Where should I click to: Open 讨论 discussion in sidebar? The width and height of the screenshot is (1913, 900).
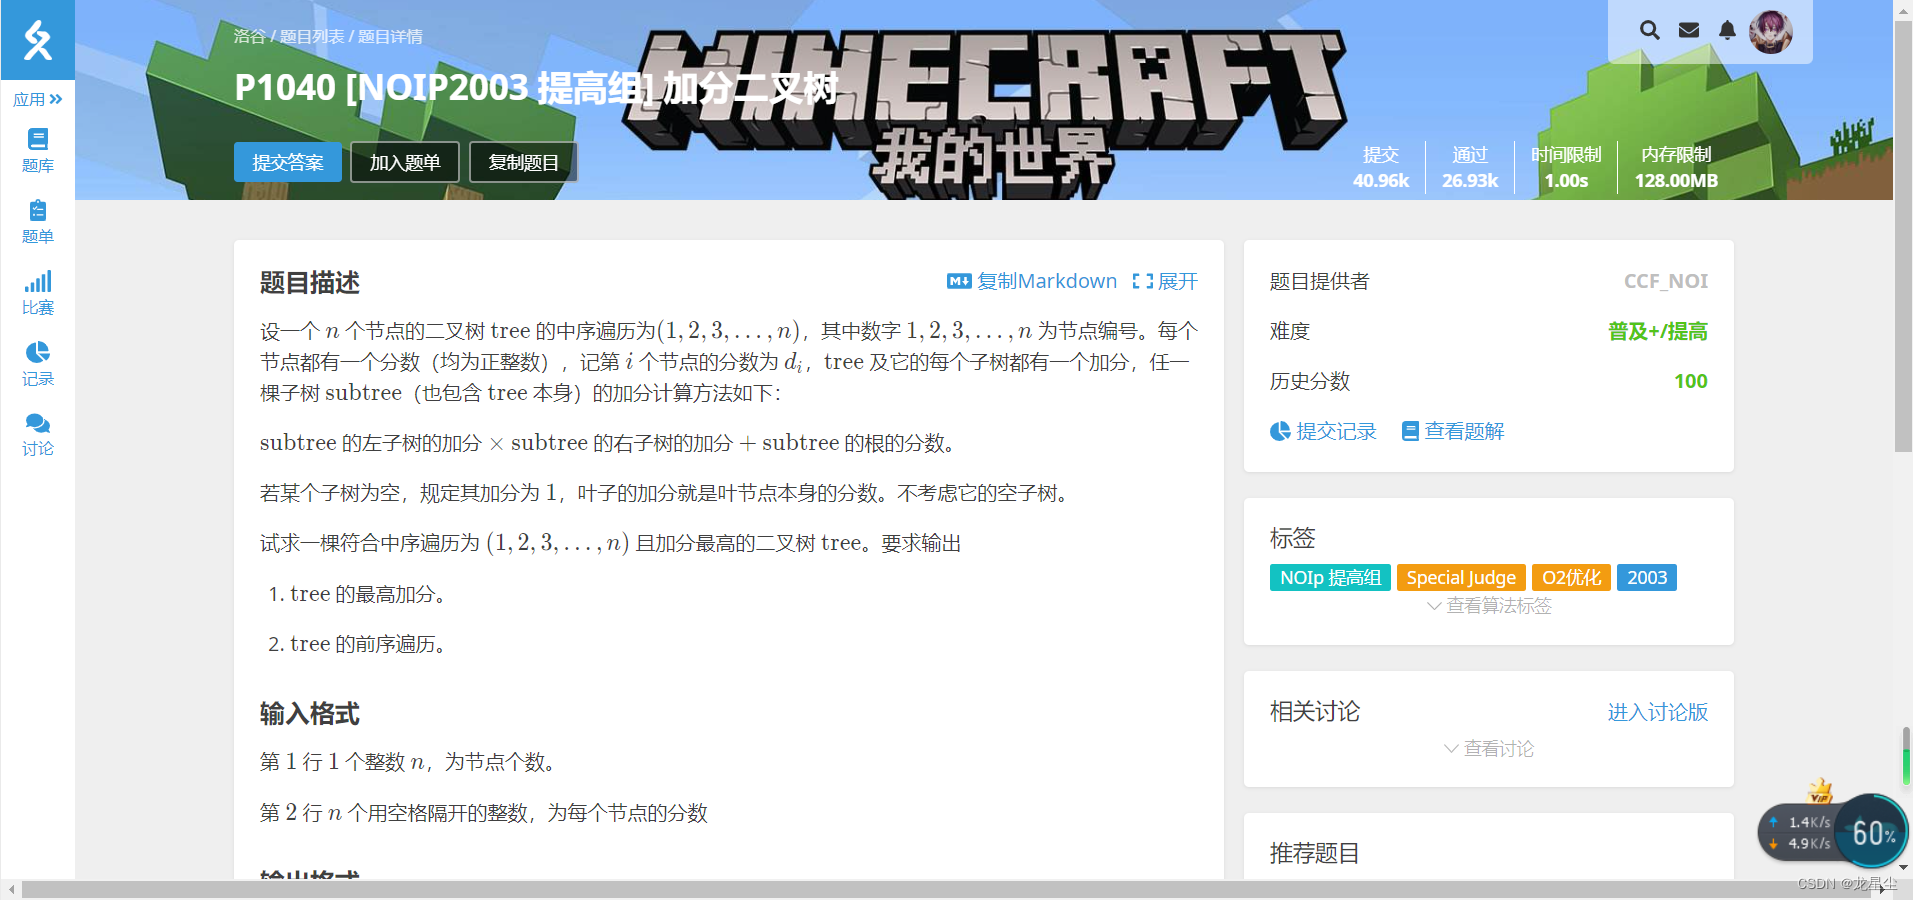38,435
